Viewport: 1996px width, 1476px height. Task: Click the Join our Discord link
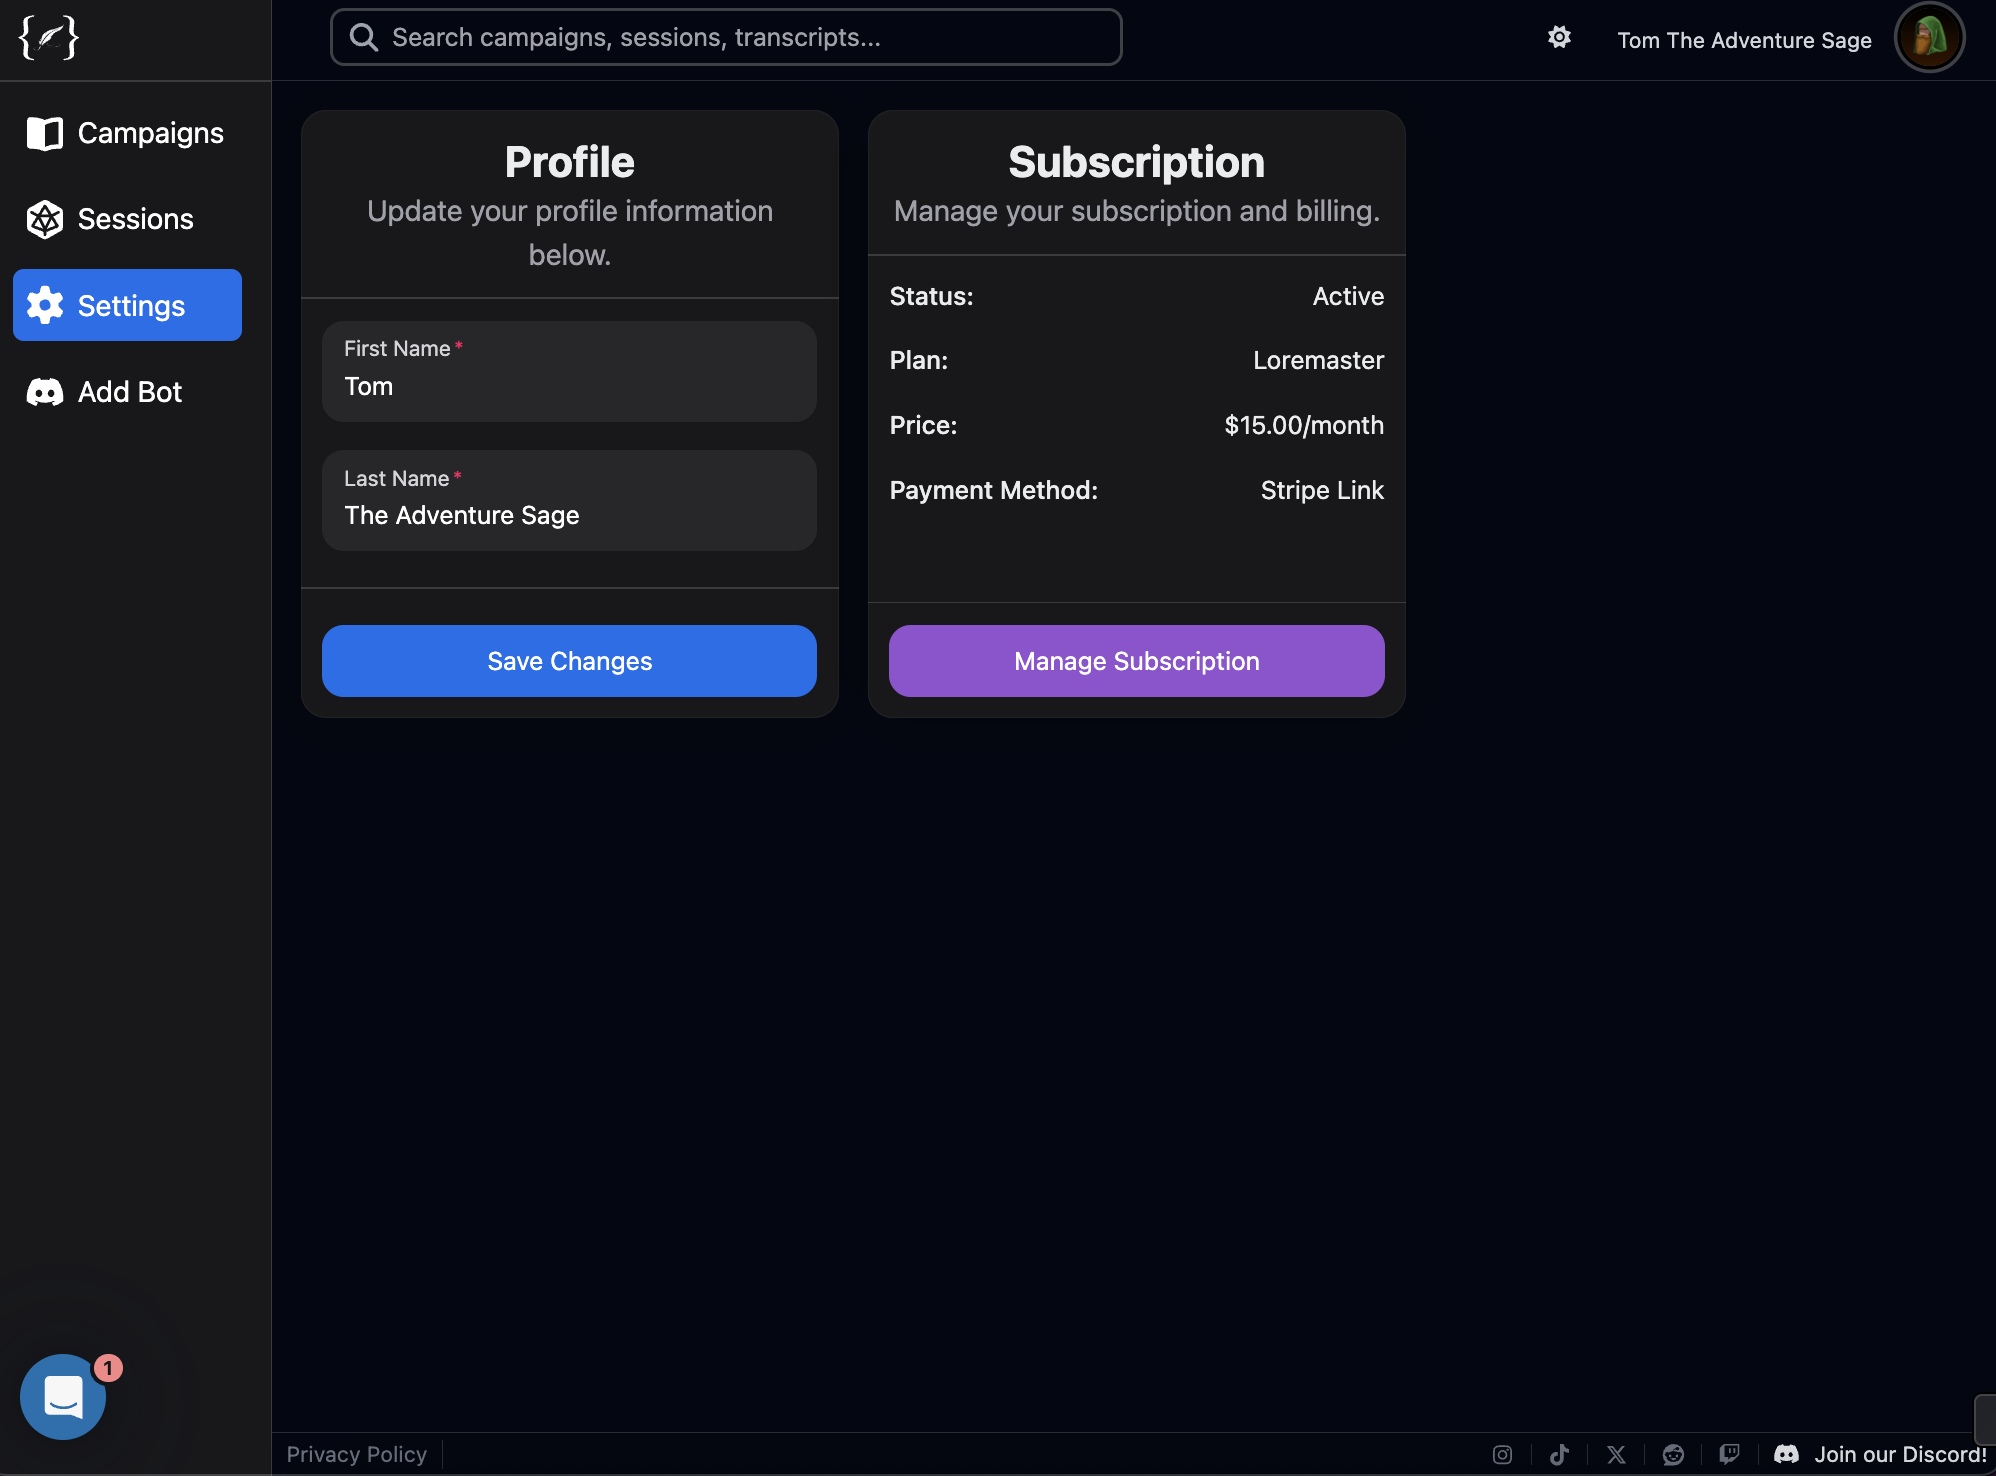(1880, 1454)
